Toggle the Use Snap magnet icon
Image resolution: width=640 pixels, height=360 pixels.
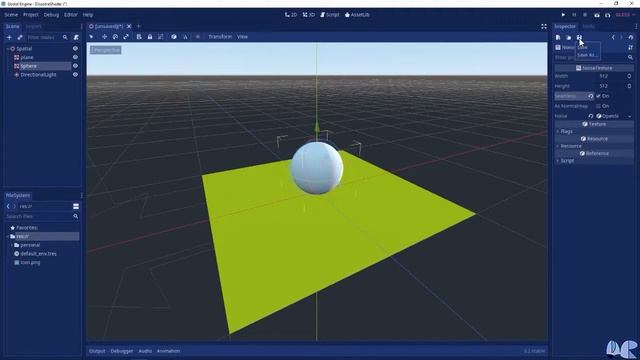[x=185, y=37]
